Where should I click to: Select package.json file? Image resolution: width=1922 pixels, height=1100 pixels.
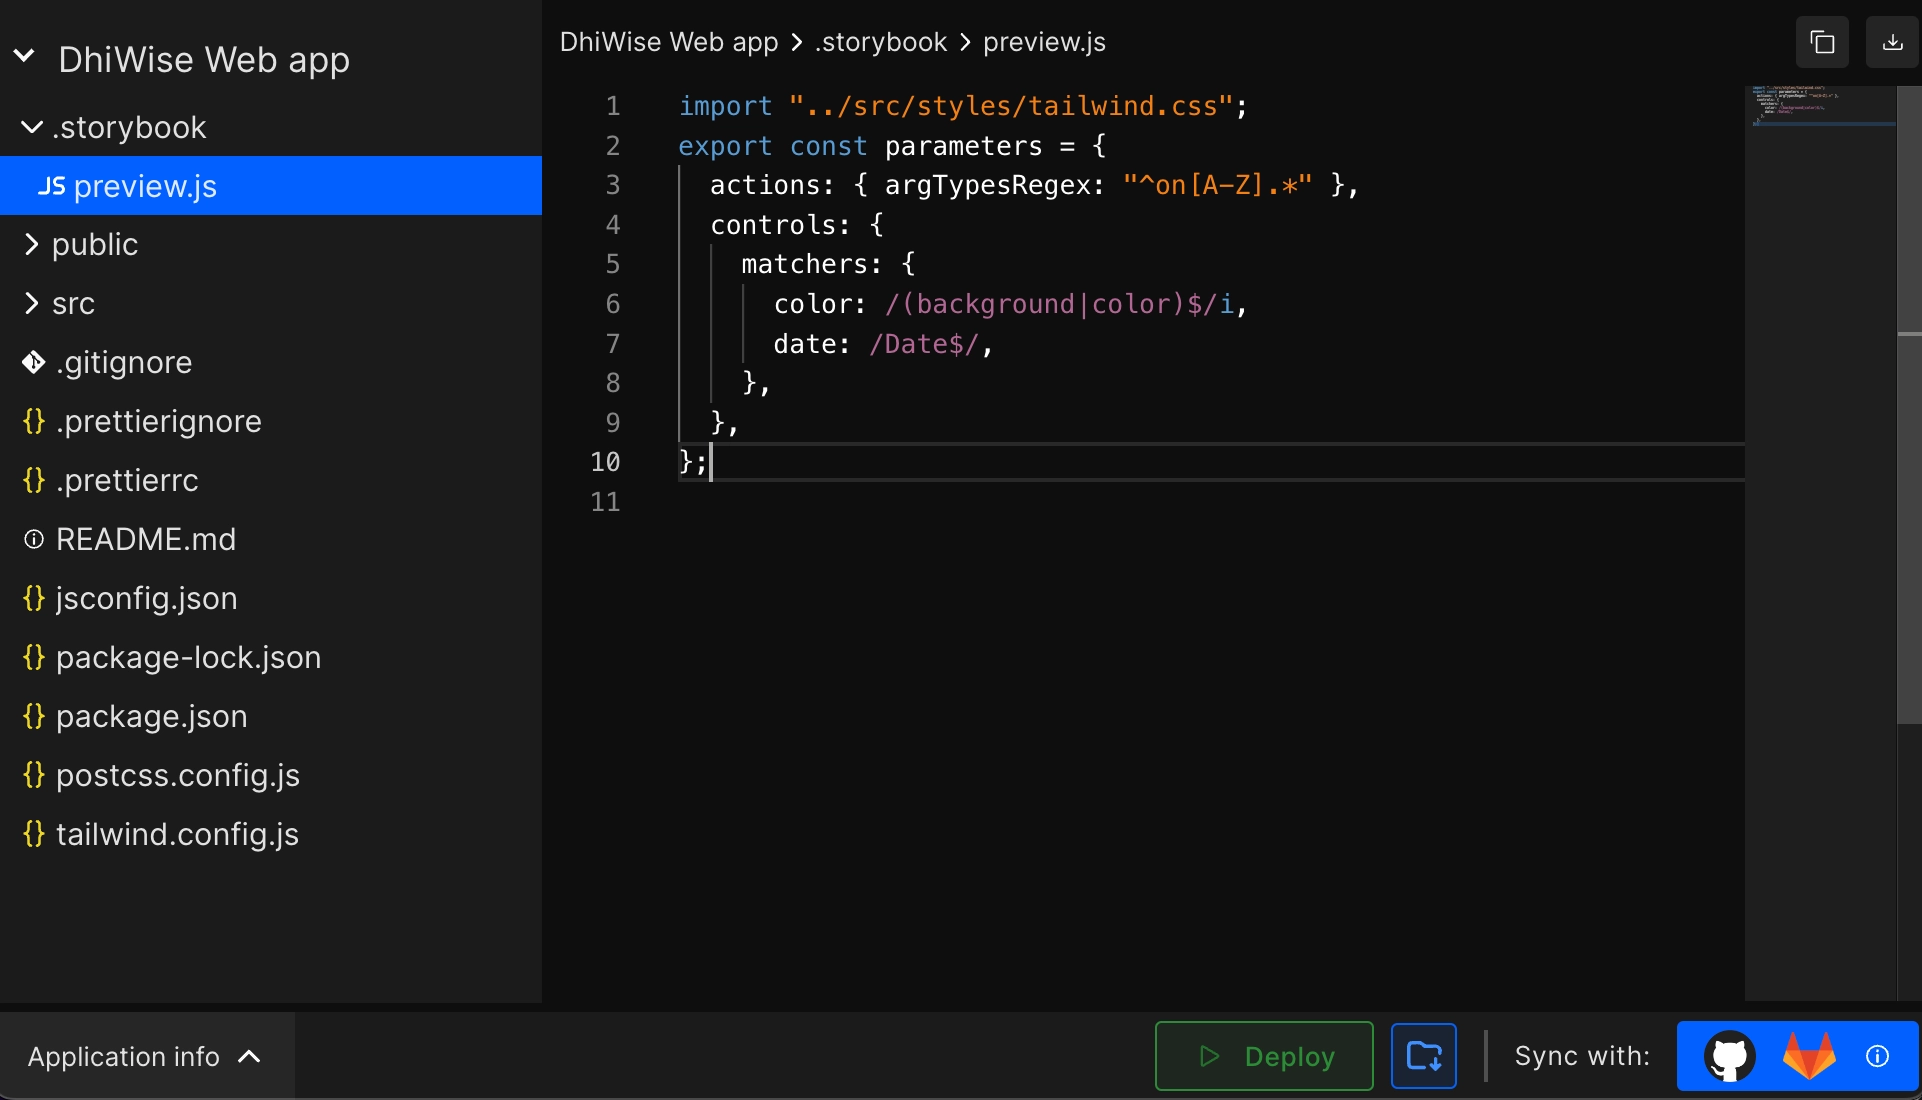pos(150,716)
